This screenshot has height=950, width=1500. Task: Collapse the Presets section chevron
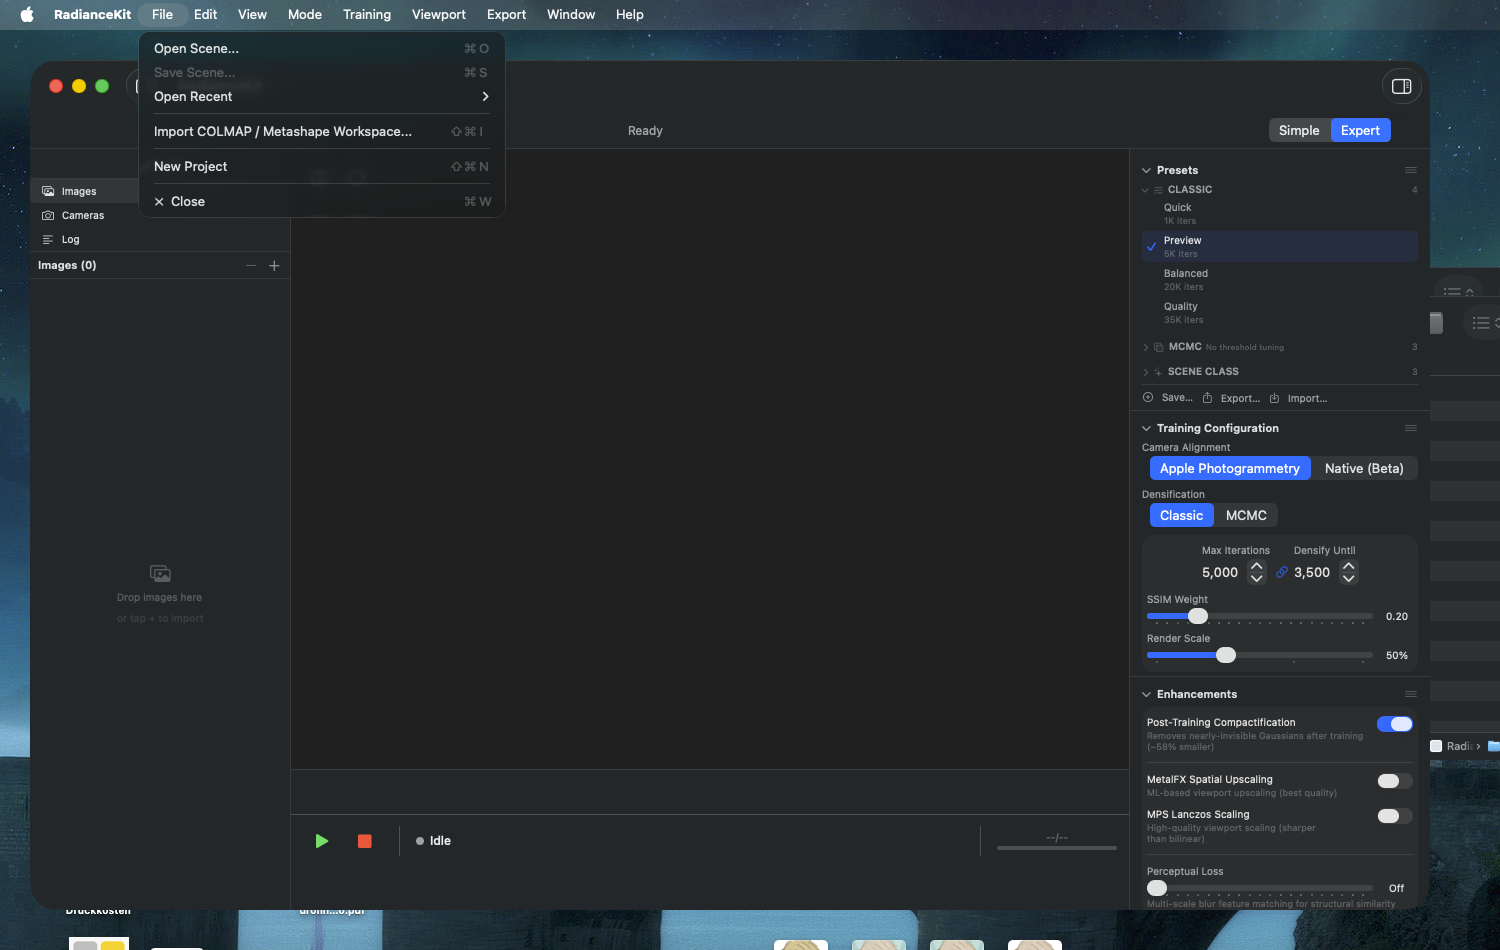(x=1146, y=170)
